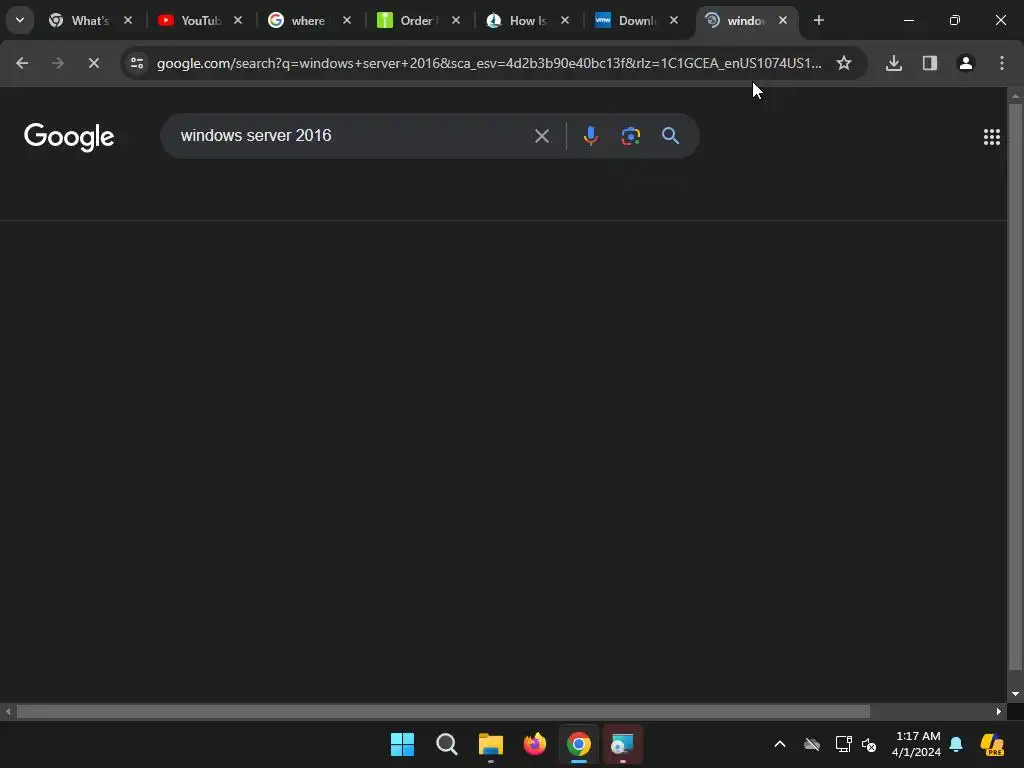Viewport: 1024px width, 768px height.
Task: Close the "Order" tab
Action: point(456,20)
